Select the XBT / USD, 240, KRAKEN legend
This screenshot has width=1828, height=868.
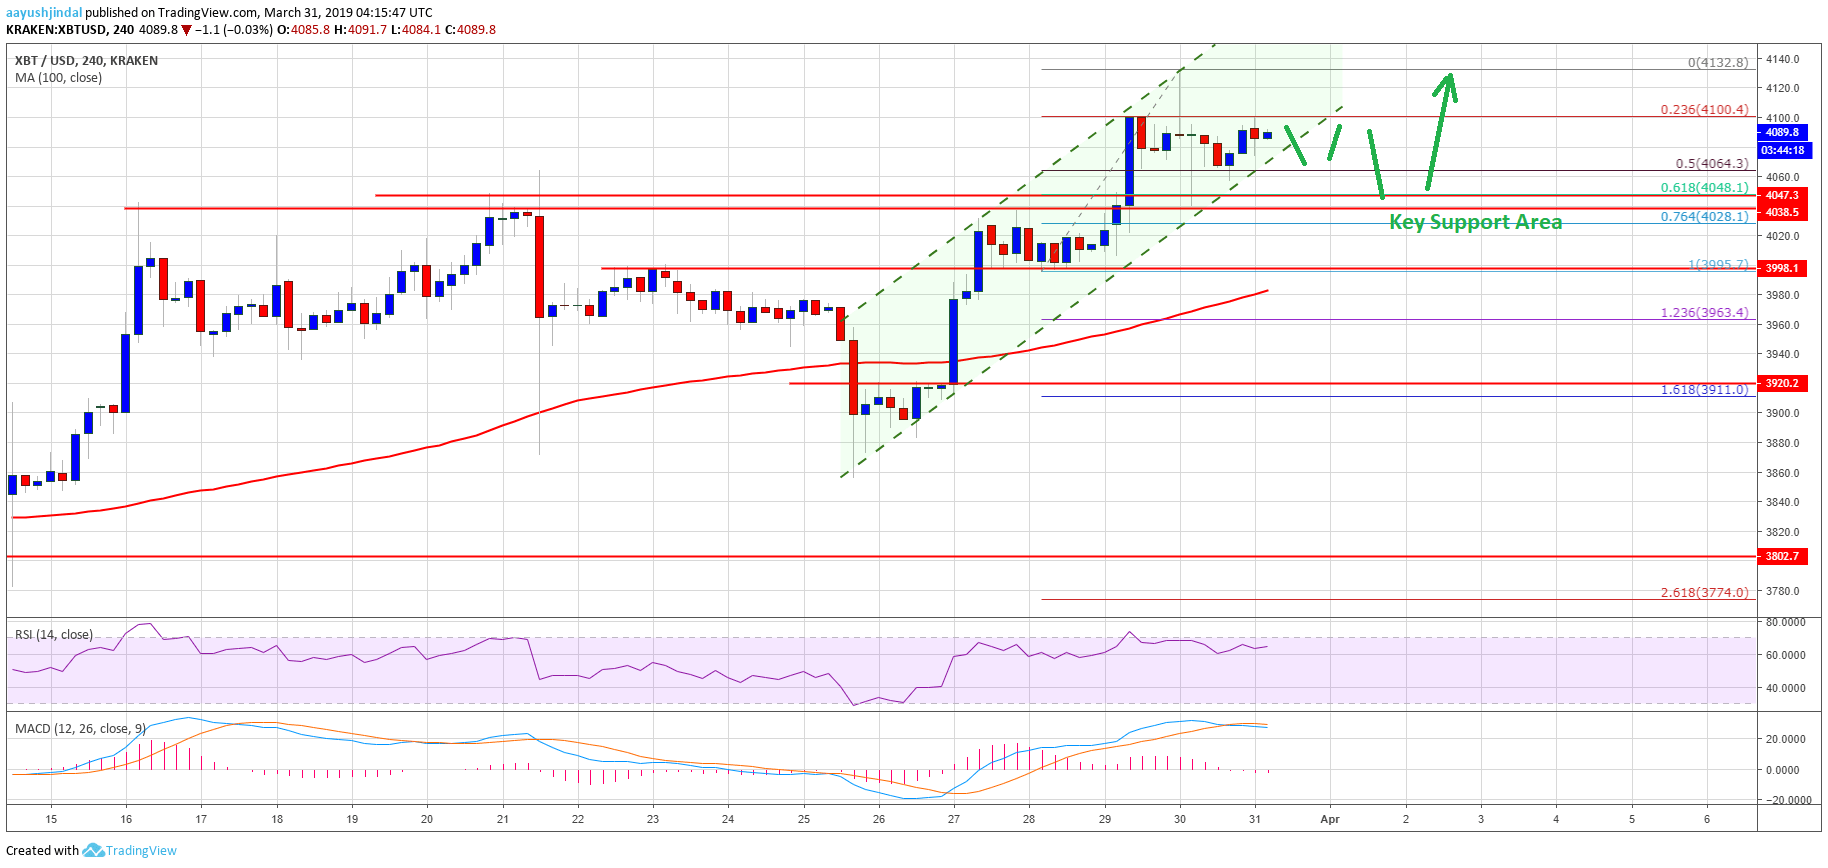86,61
